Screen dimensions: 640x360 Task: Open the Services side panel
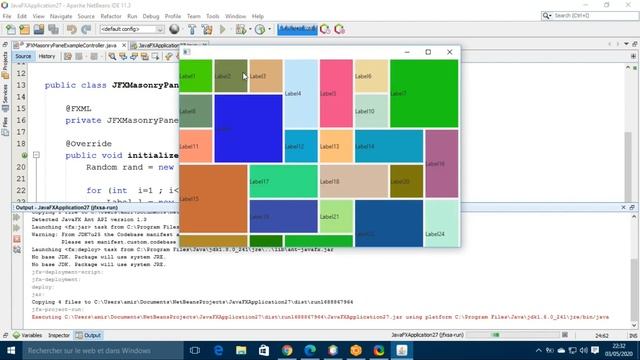coord(5,98)
